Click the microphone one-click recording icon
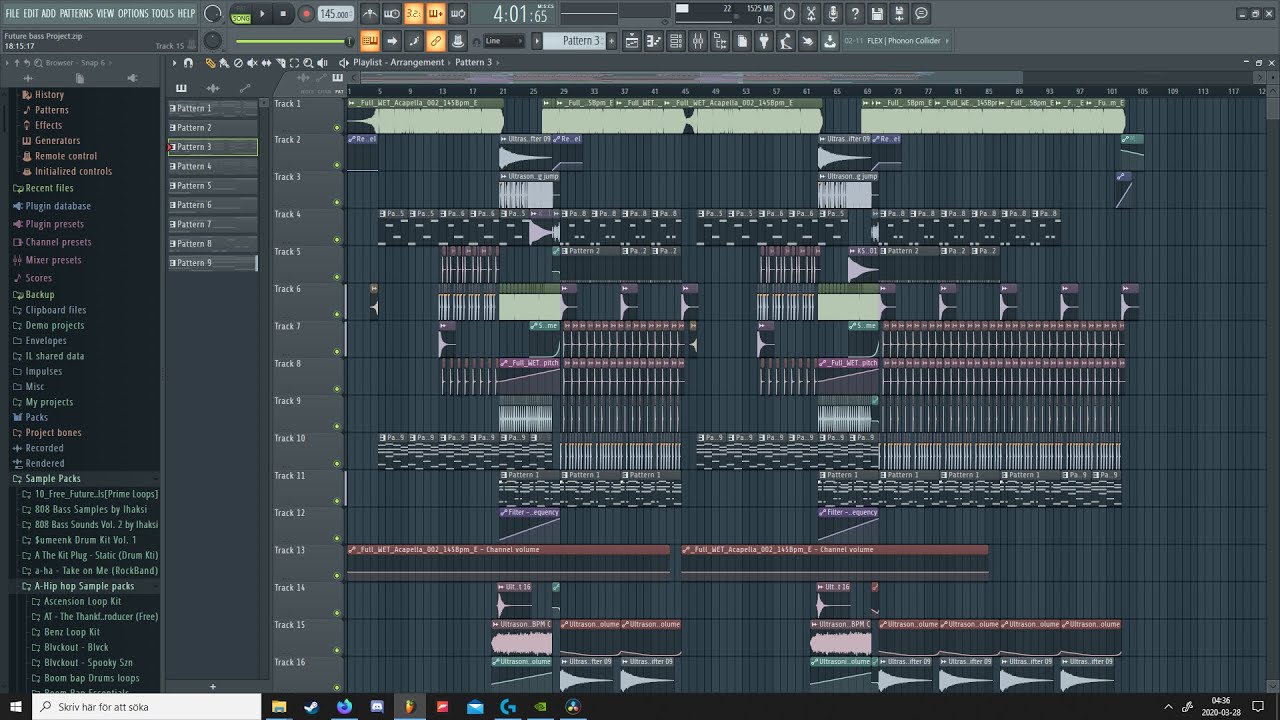 [x=833, y=14]
